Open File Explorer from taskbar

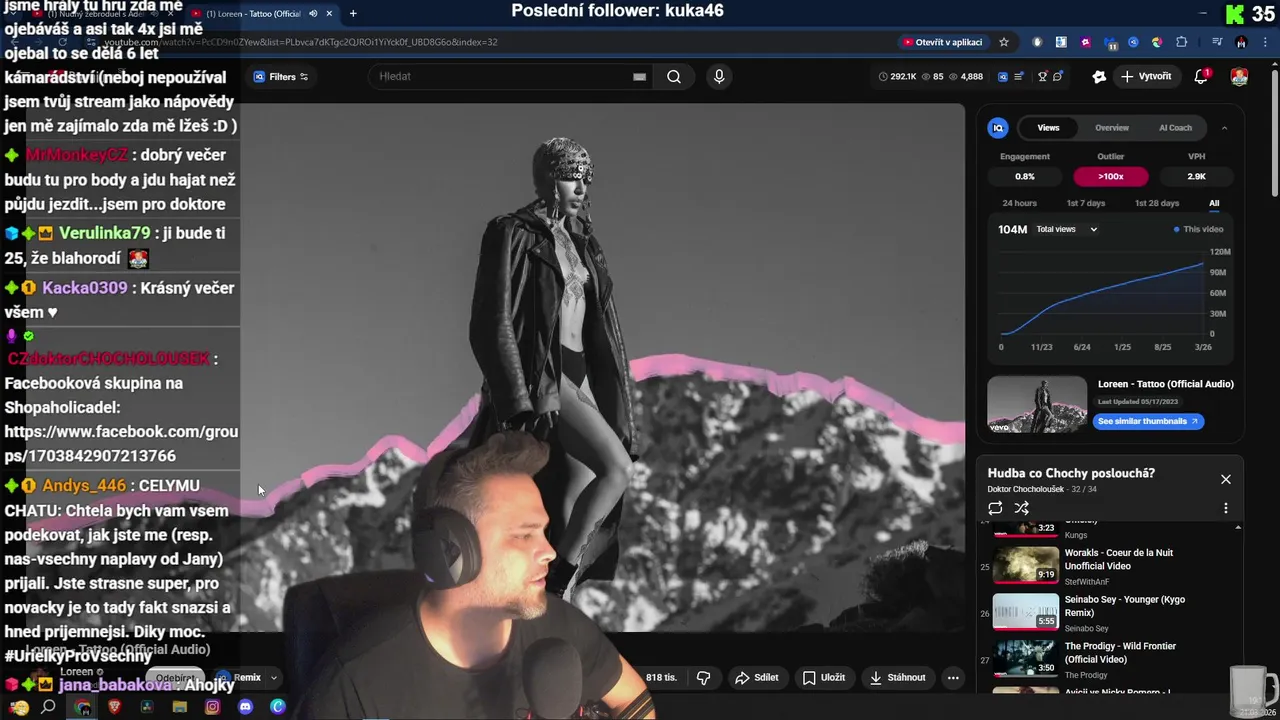180,707
